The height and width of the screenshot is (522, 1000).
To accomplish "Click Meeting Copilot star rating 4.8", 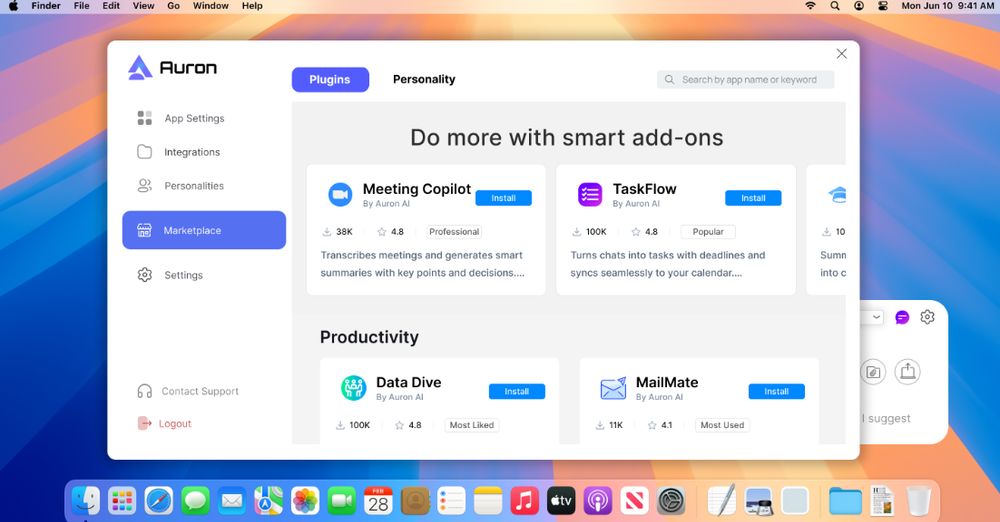I will coord(390,232).
